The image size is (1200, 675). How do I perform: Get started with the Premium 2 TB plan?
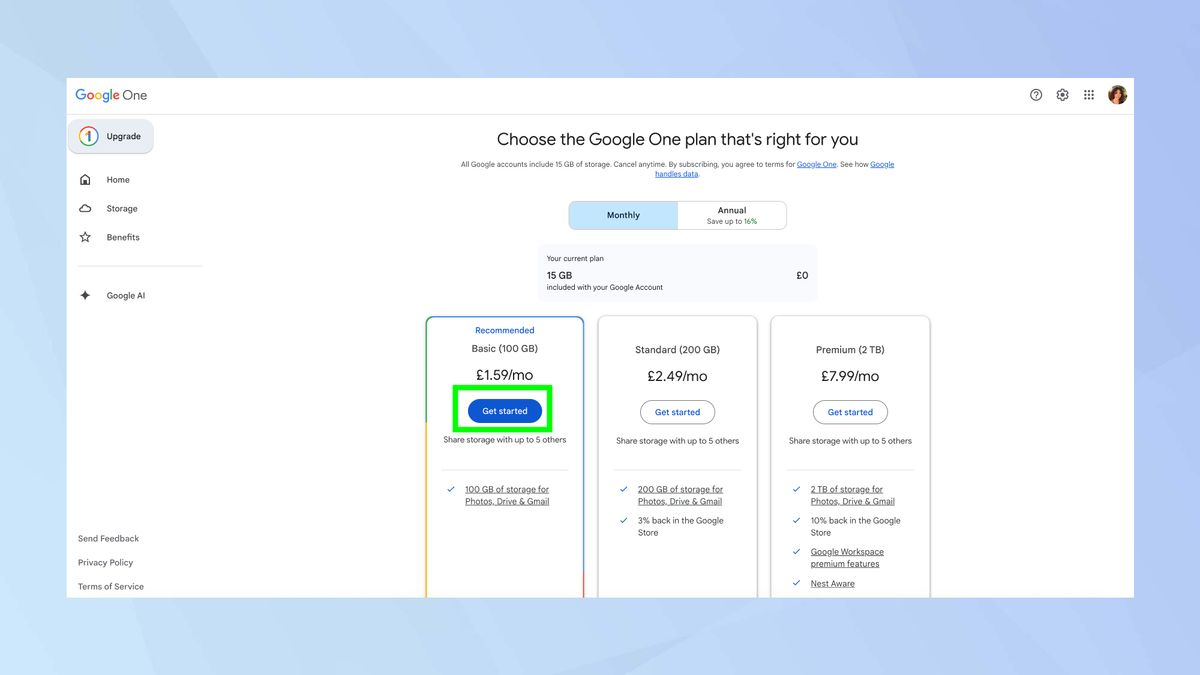(x=850, y=411)
